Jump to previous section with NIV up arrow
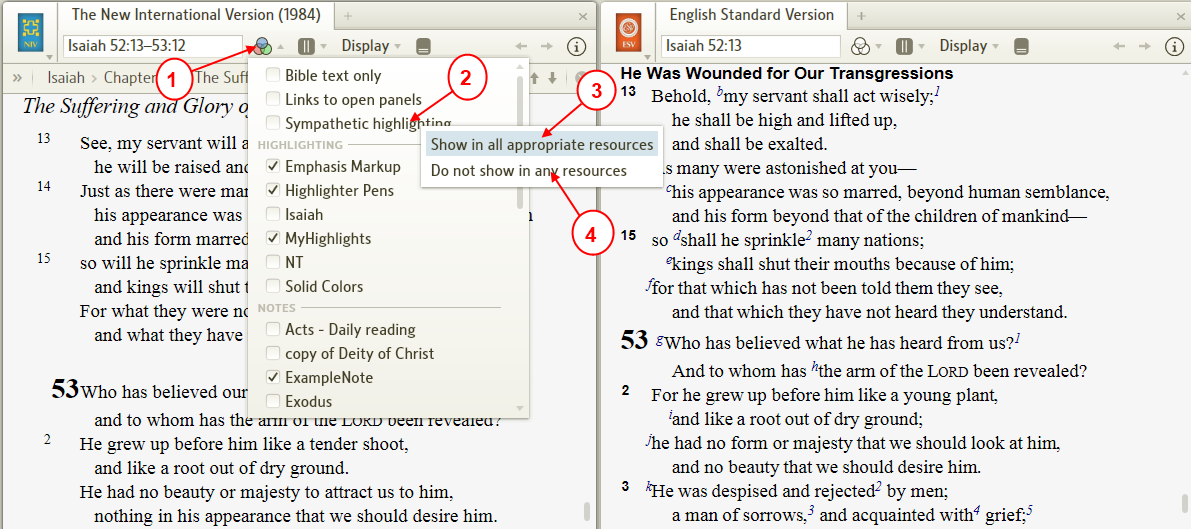The image size is (1191, 529). pos(534,77)
